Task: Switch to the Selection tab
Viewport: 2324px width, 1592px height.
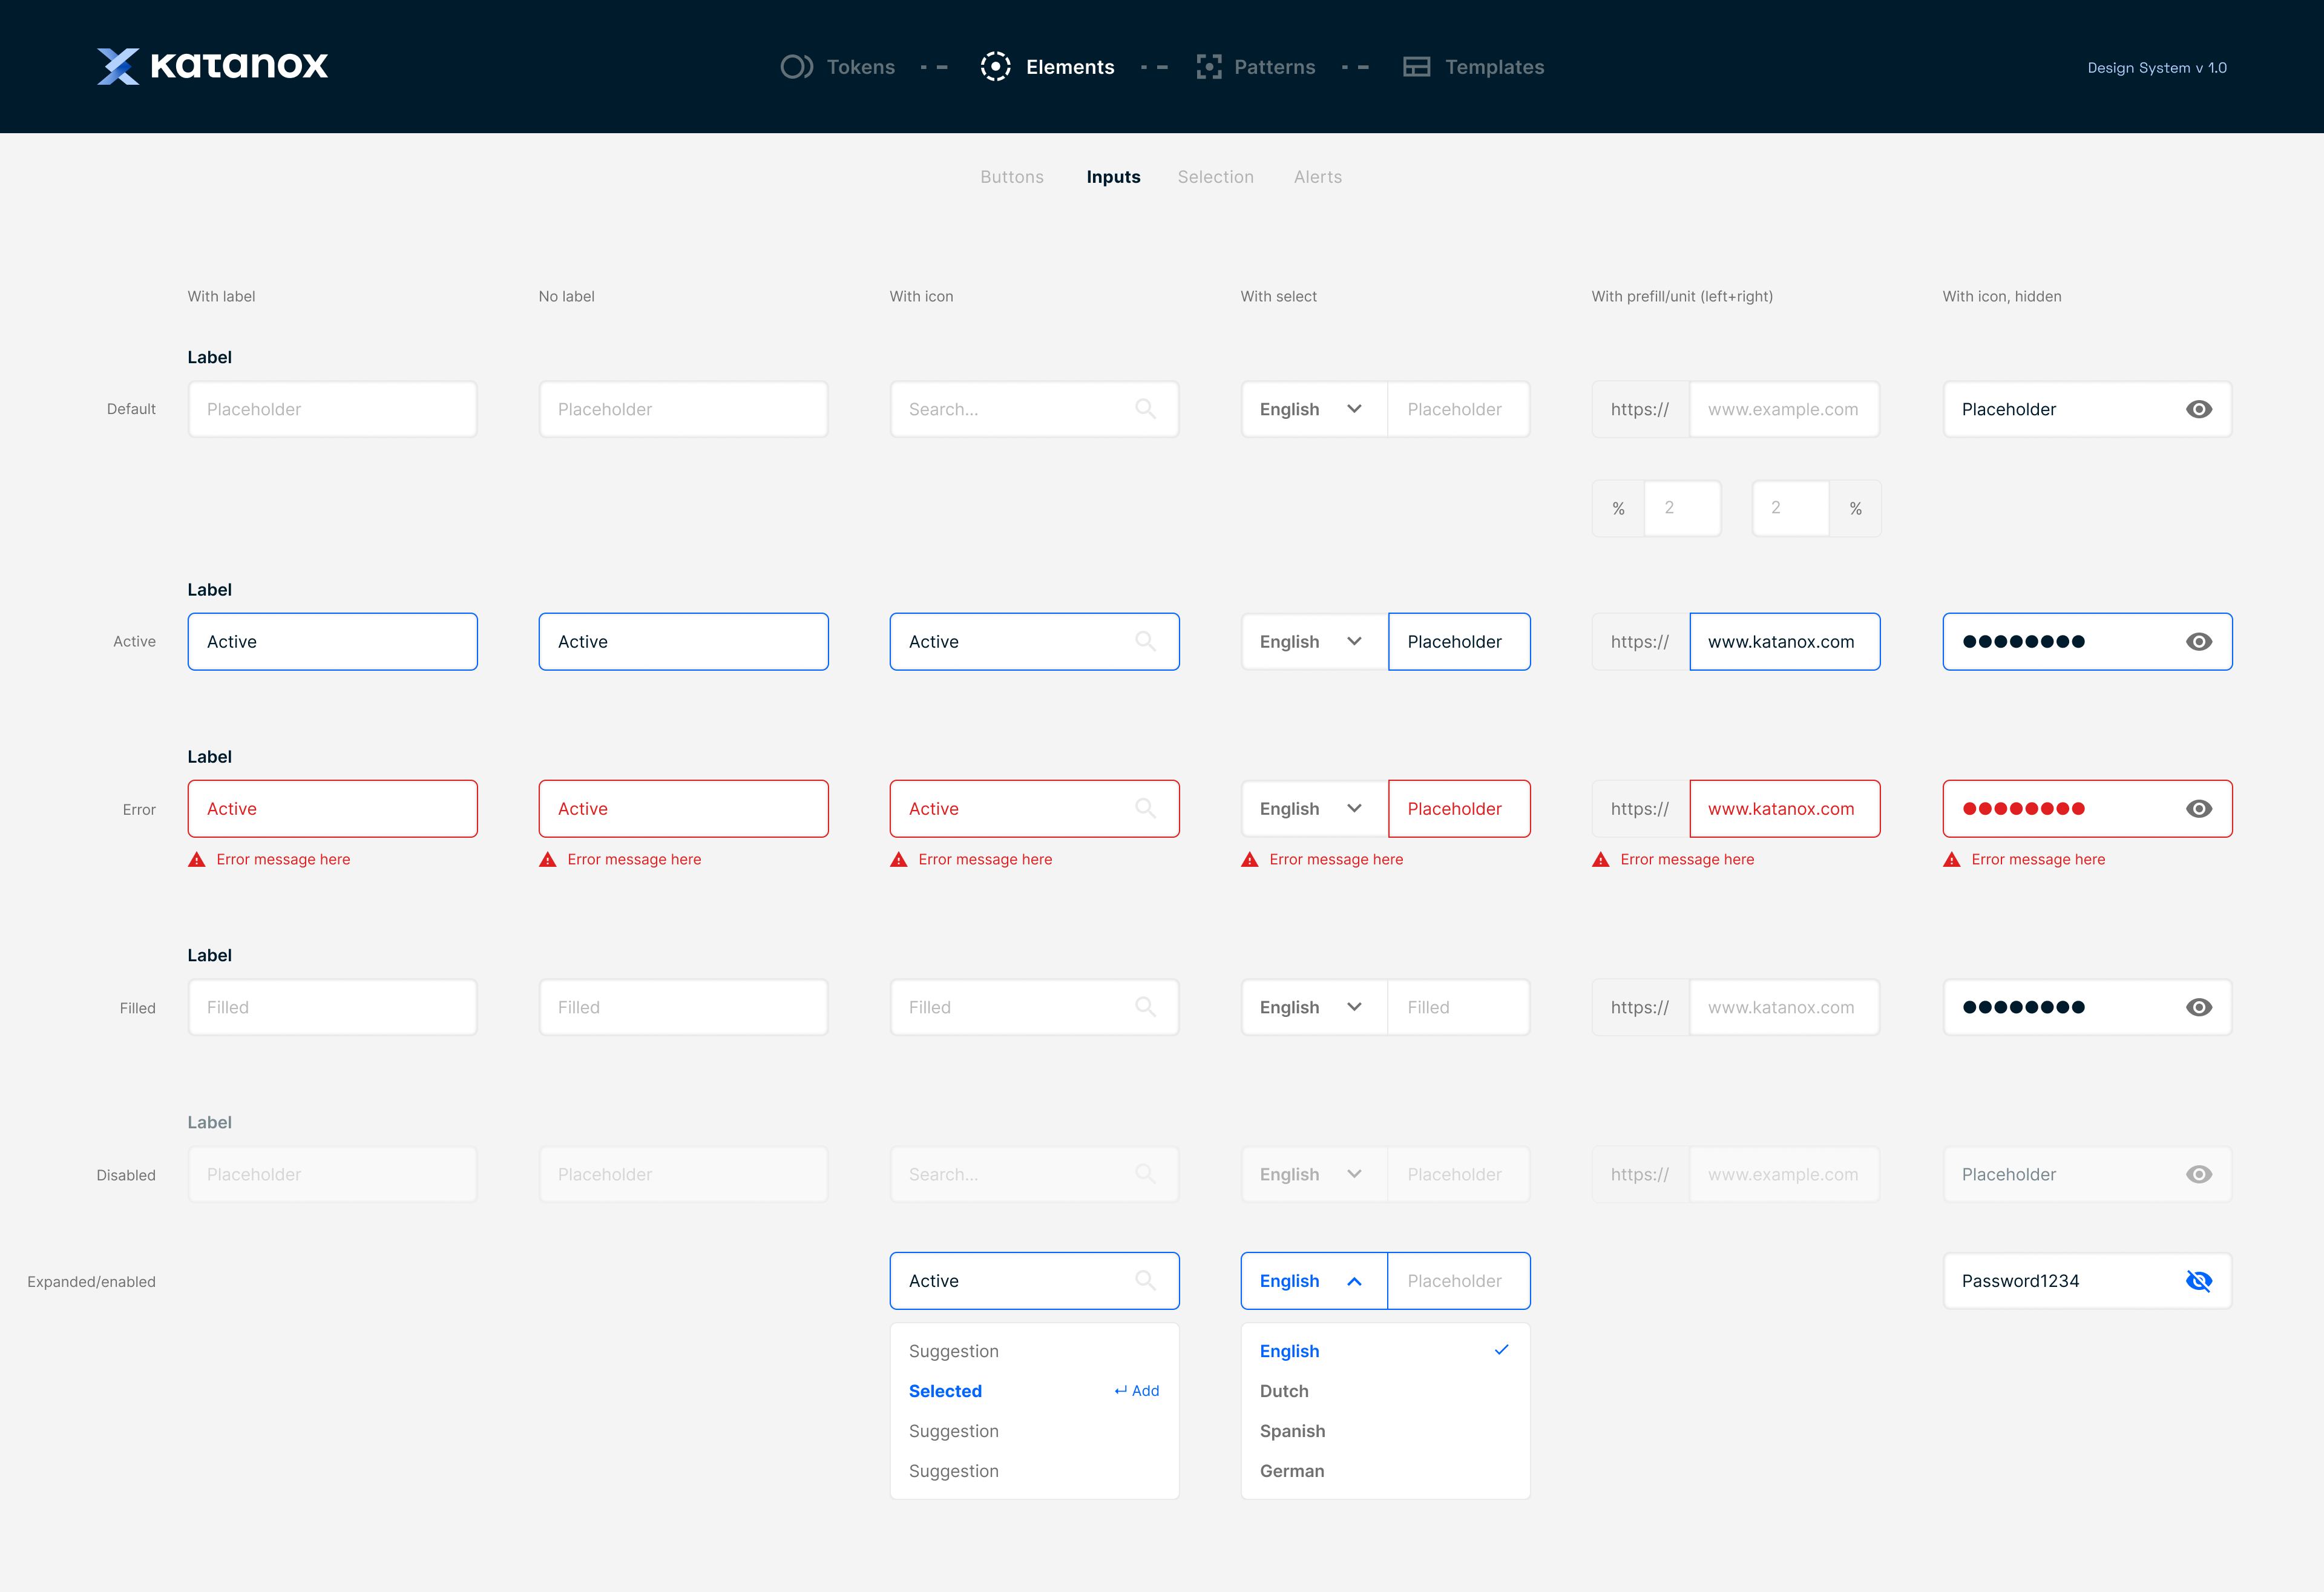Action: tap(1215, 177)
